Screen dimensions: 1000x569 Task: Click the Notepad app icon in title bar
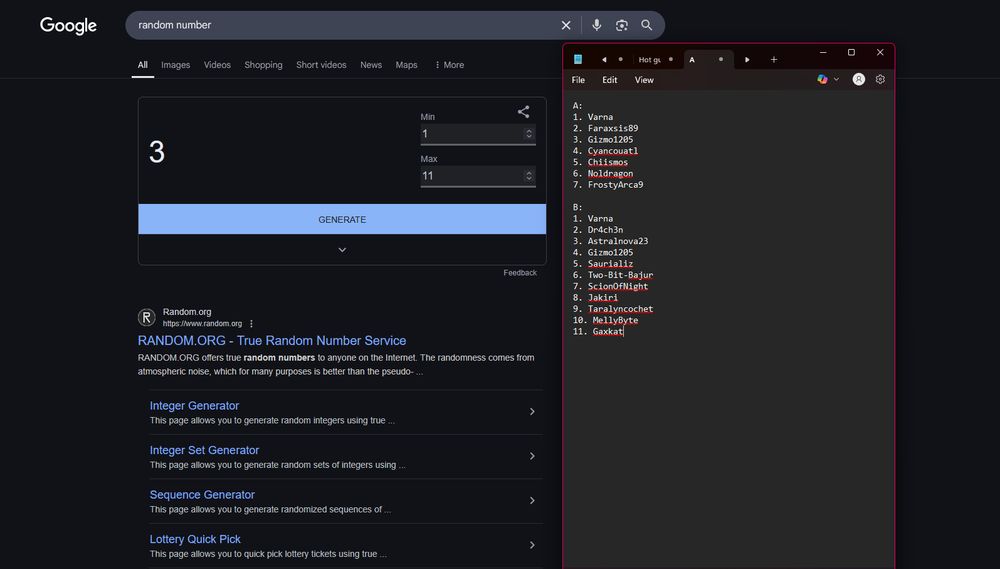tap(578, 59)
